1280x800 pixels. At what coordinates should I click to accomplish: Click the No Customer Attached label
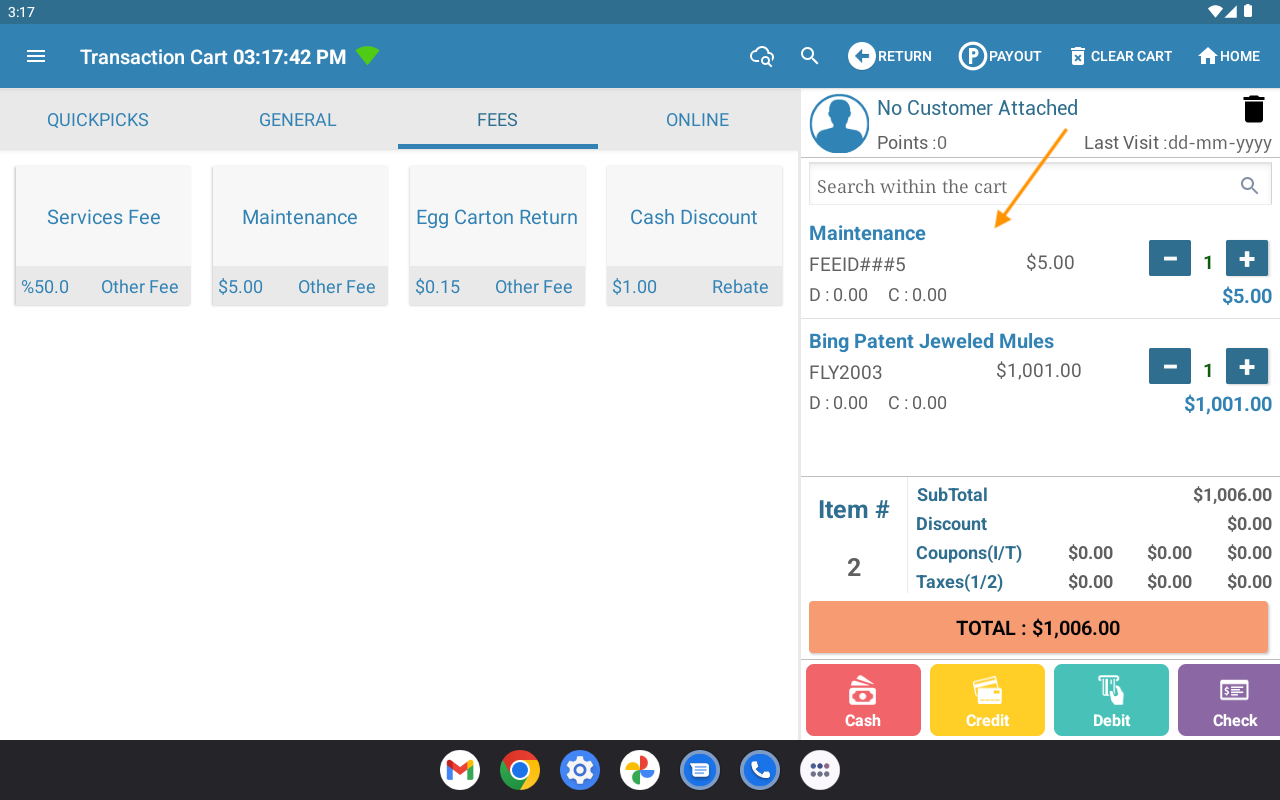tap(977, 108)
